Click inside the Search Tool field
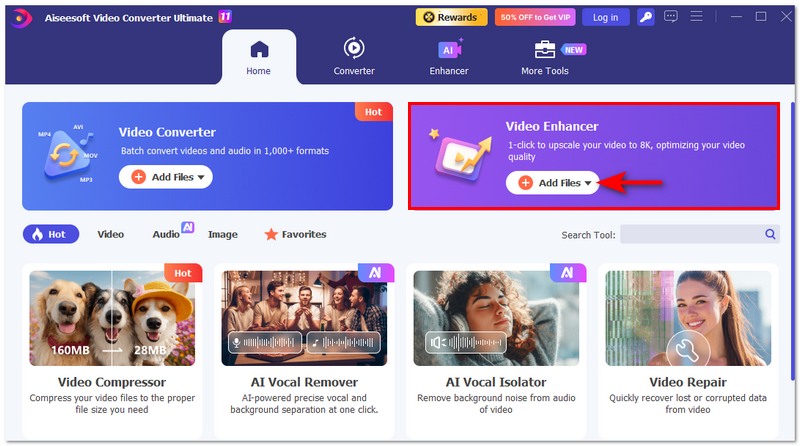The width and height of the screenshot is (800, 446). pyautogui.click(x=692, y=234)
